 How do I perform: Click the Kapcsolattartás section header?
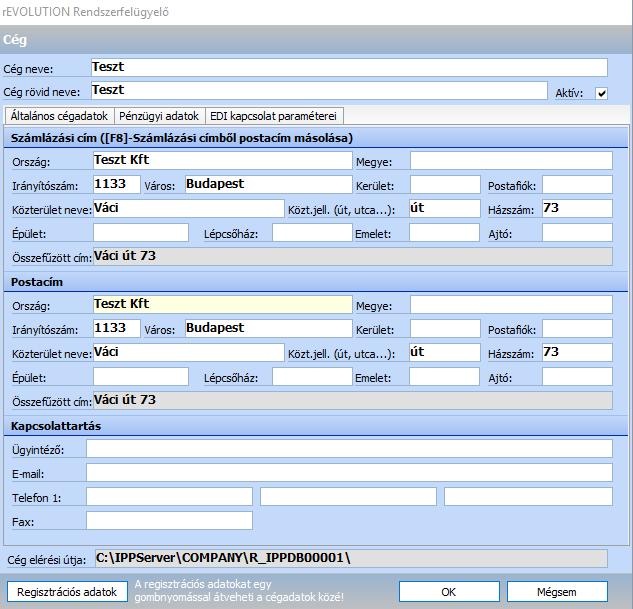pyautogui.click(x=316, y=426)
